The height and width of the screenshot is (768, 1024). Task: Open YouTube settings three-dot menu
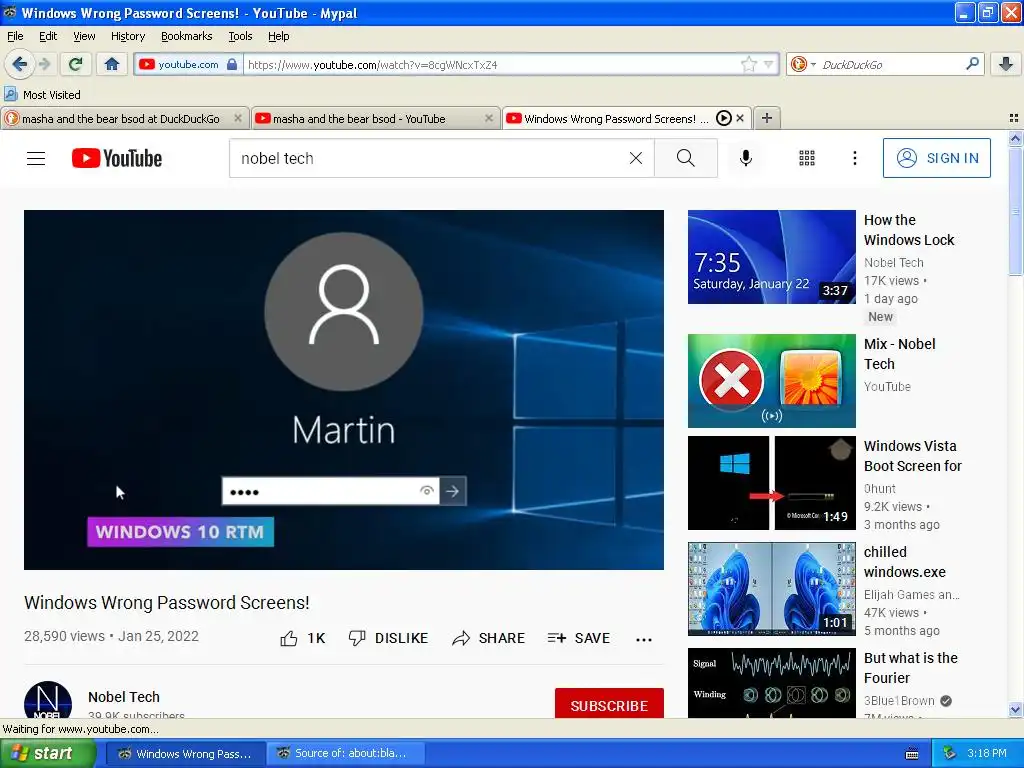854,158
